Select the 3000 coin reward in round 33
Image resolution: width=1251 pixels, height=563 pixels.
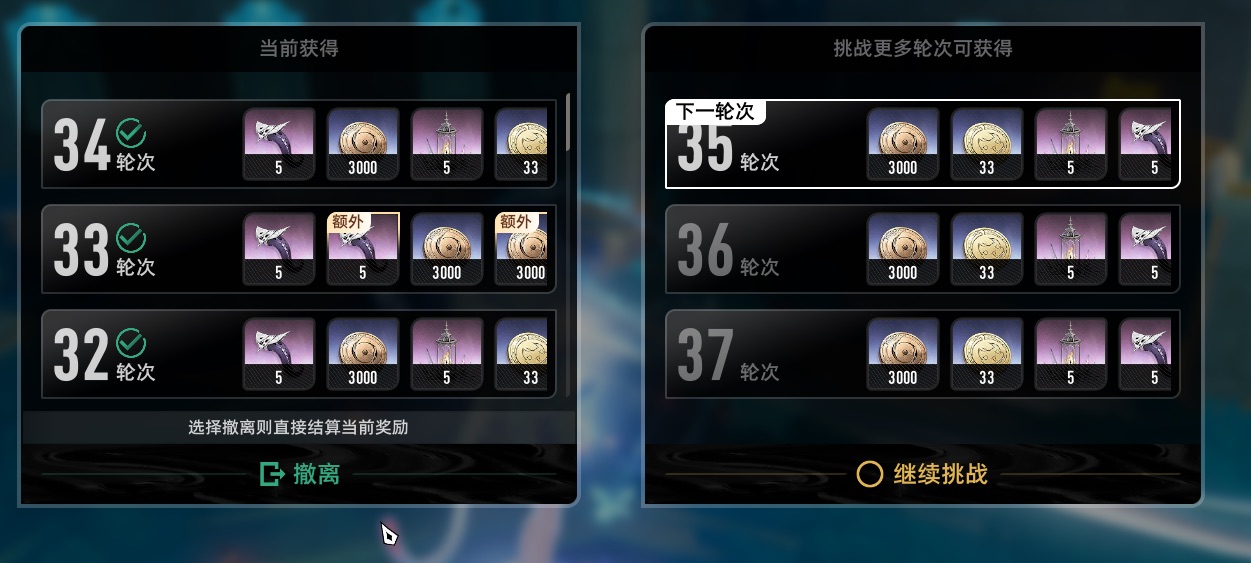click(x=447, y=249)
